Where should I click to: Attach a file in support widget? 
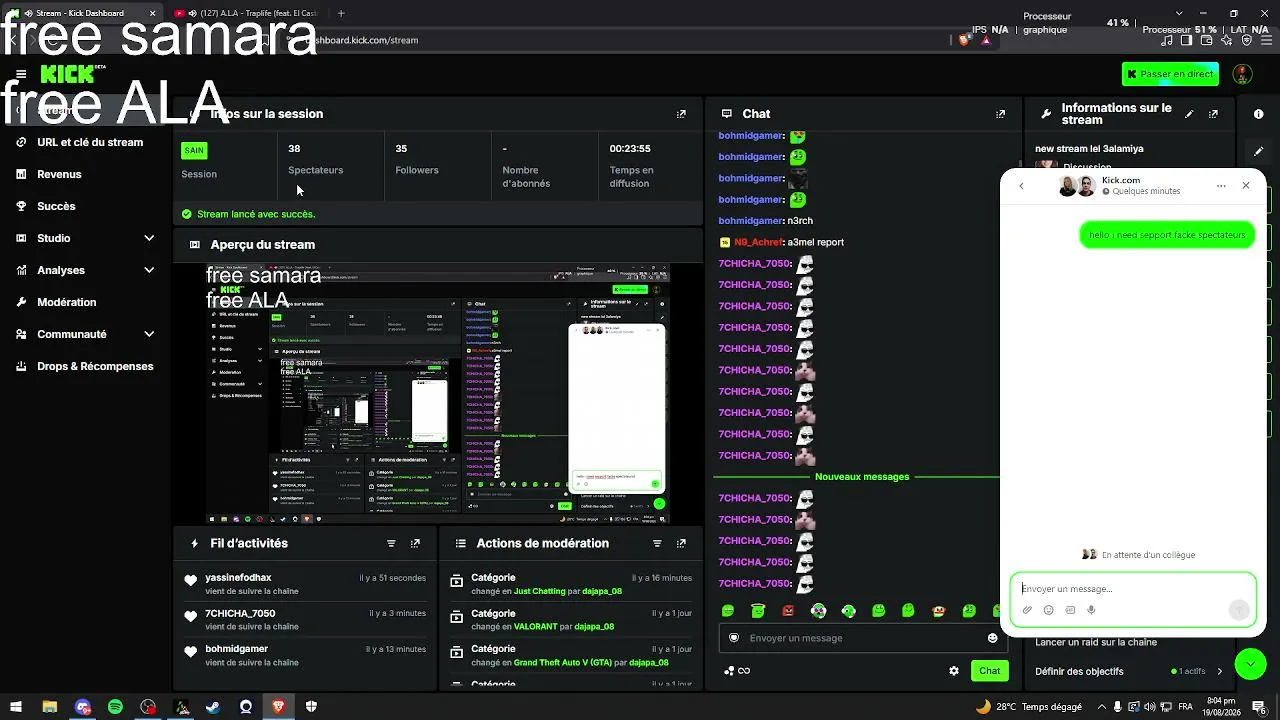click(1027, 610)
